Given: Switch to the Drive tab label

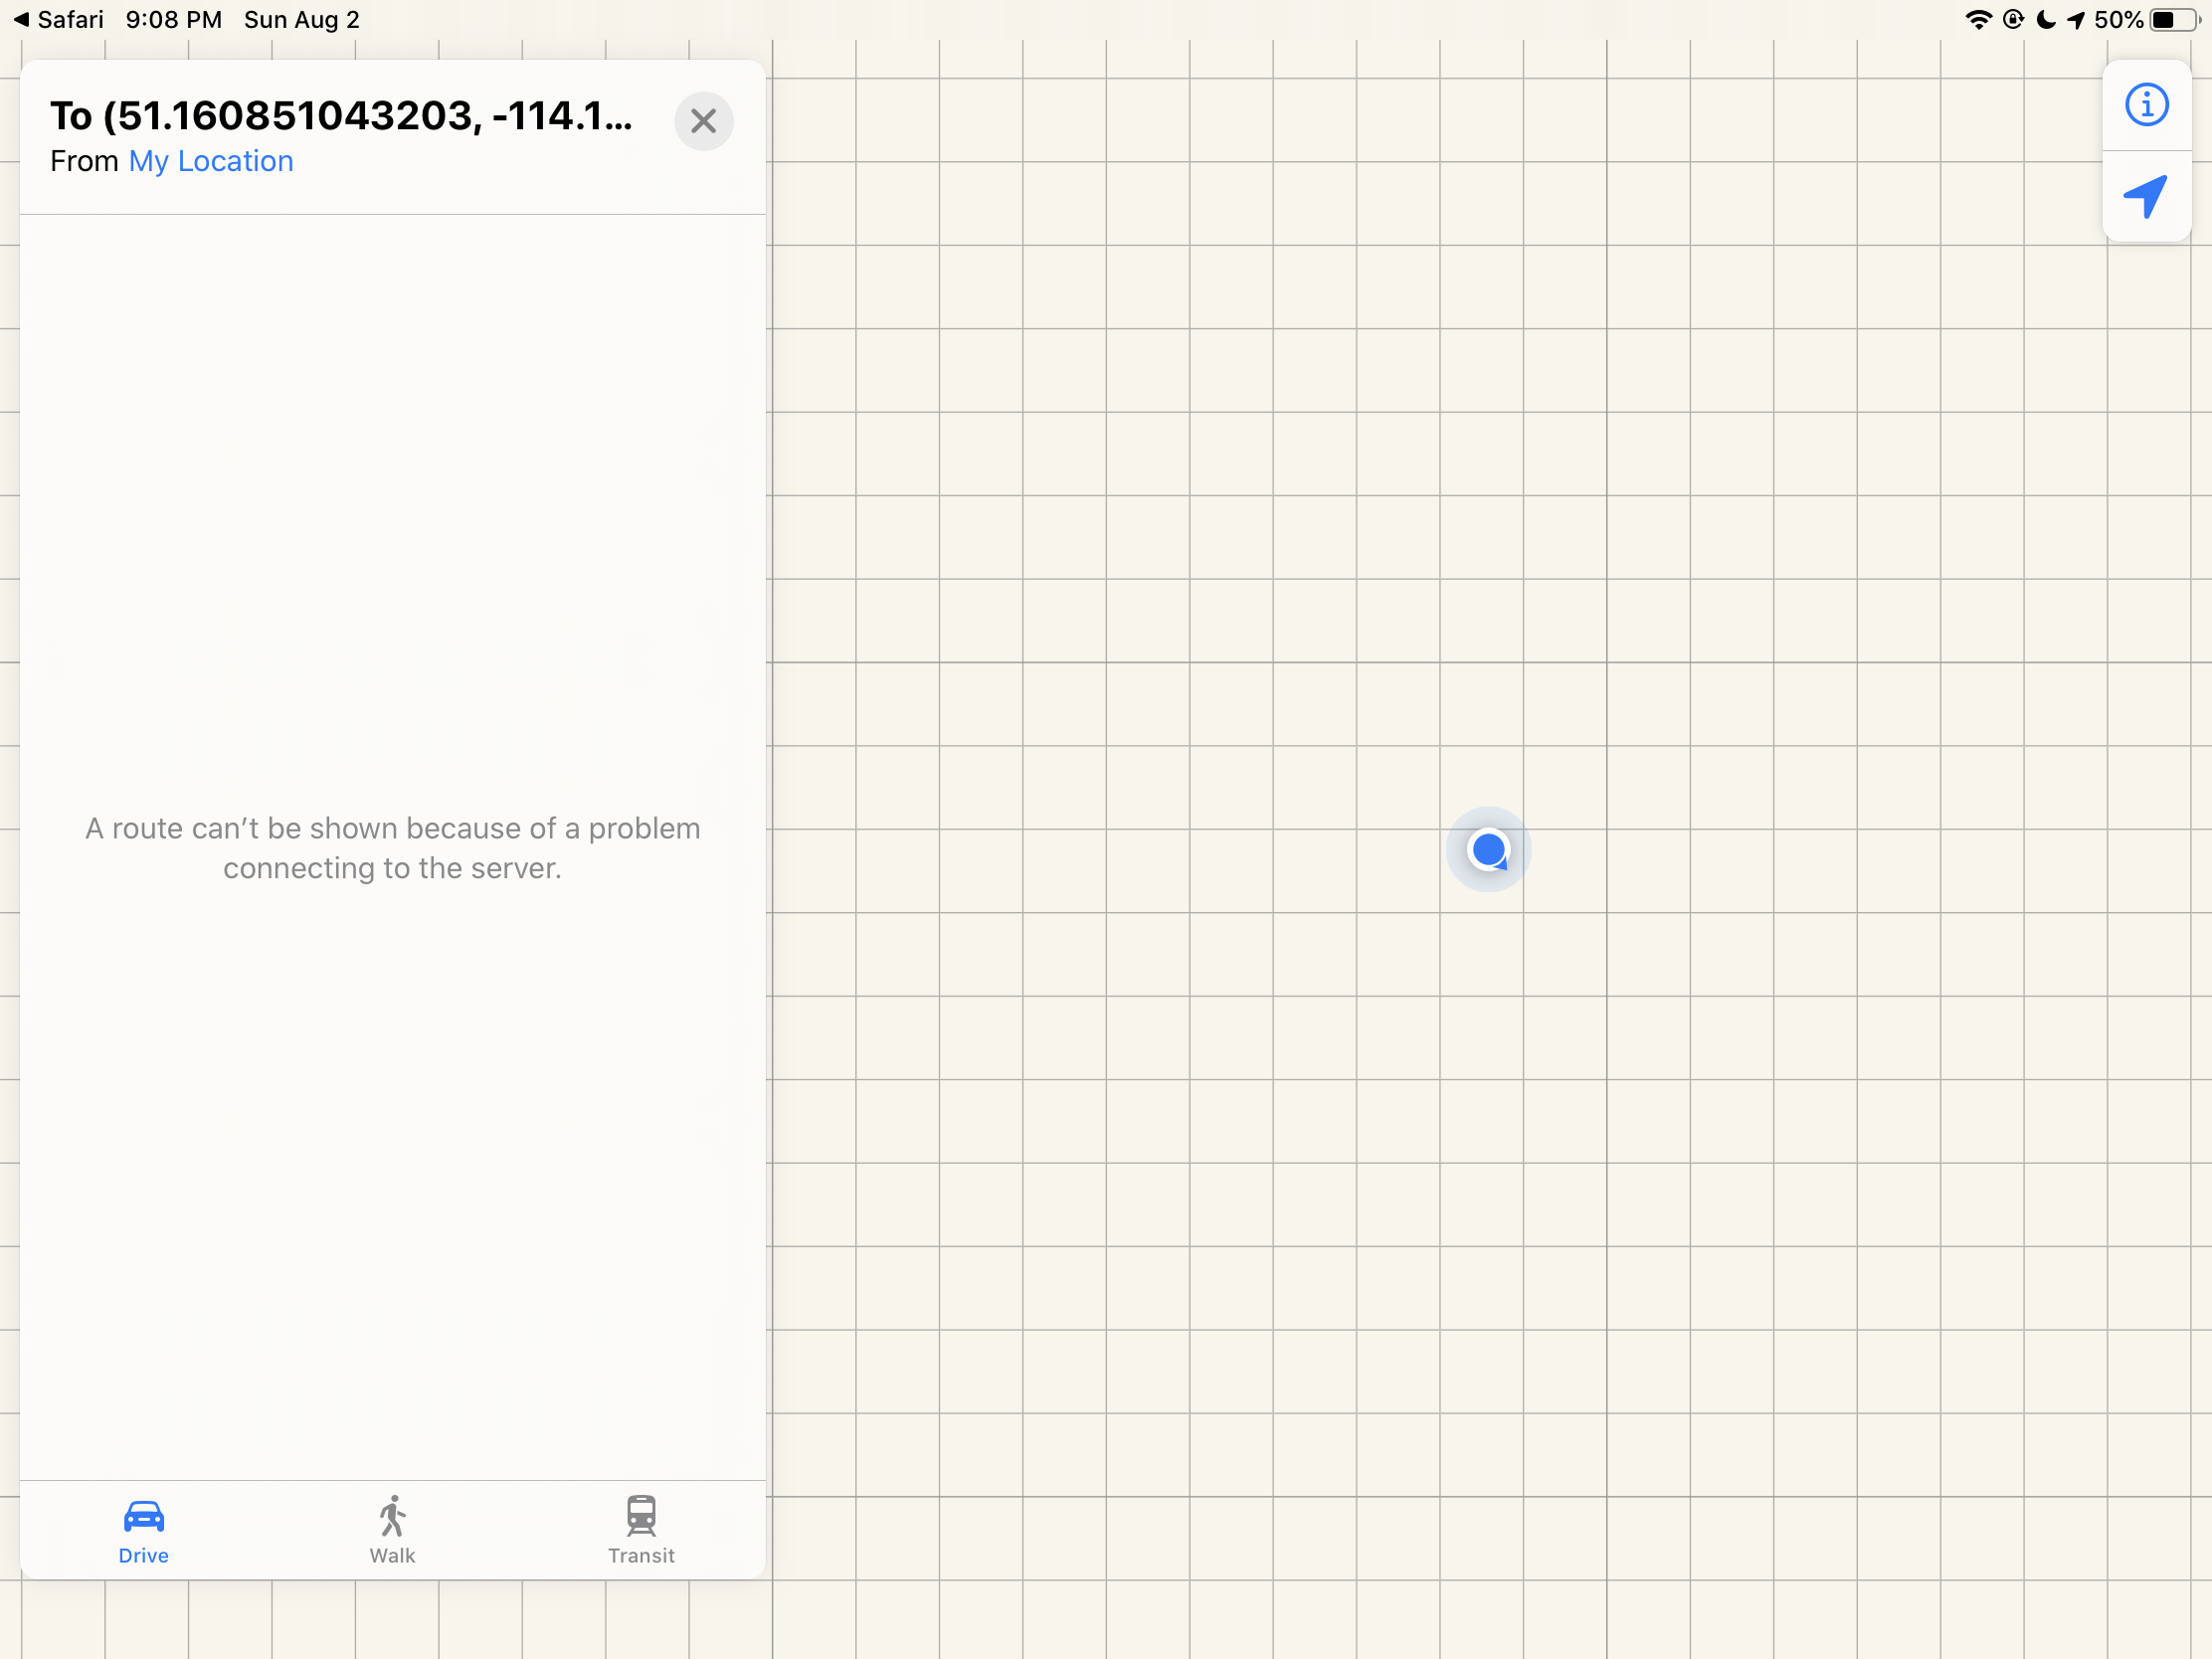Looking at the screenshot, I should [x=143, y=1555].
